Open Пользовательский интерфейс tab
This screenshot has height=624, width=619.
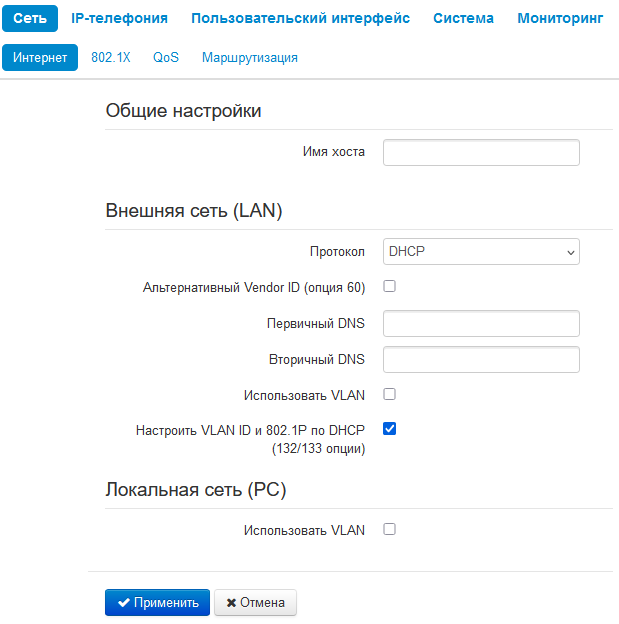point(300,18)
